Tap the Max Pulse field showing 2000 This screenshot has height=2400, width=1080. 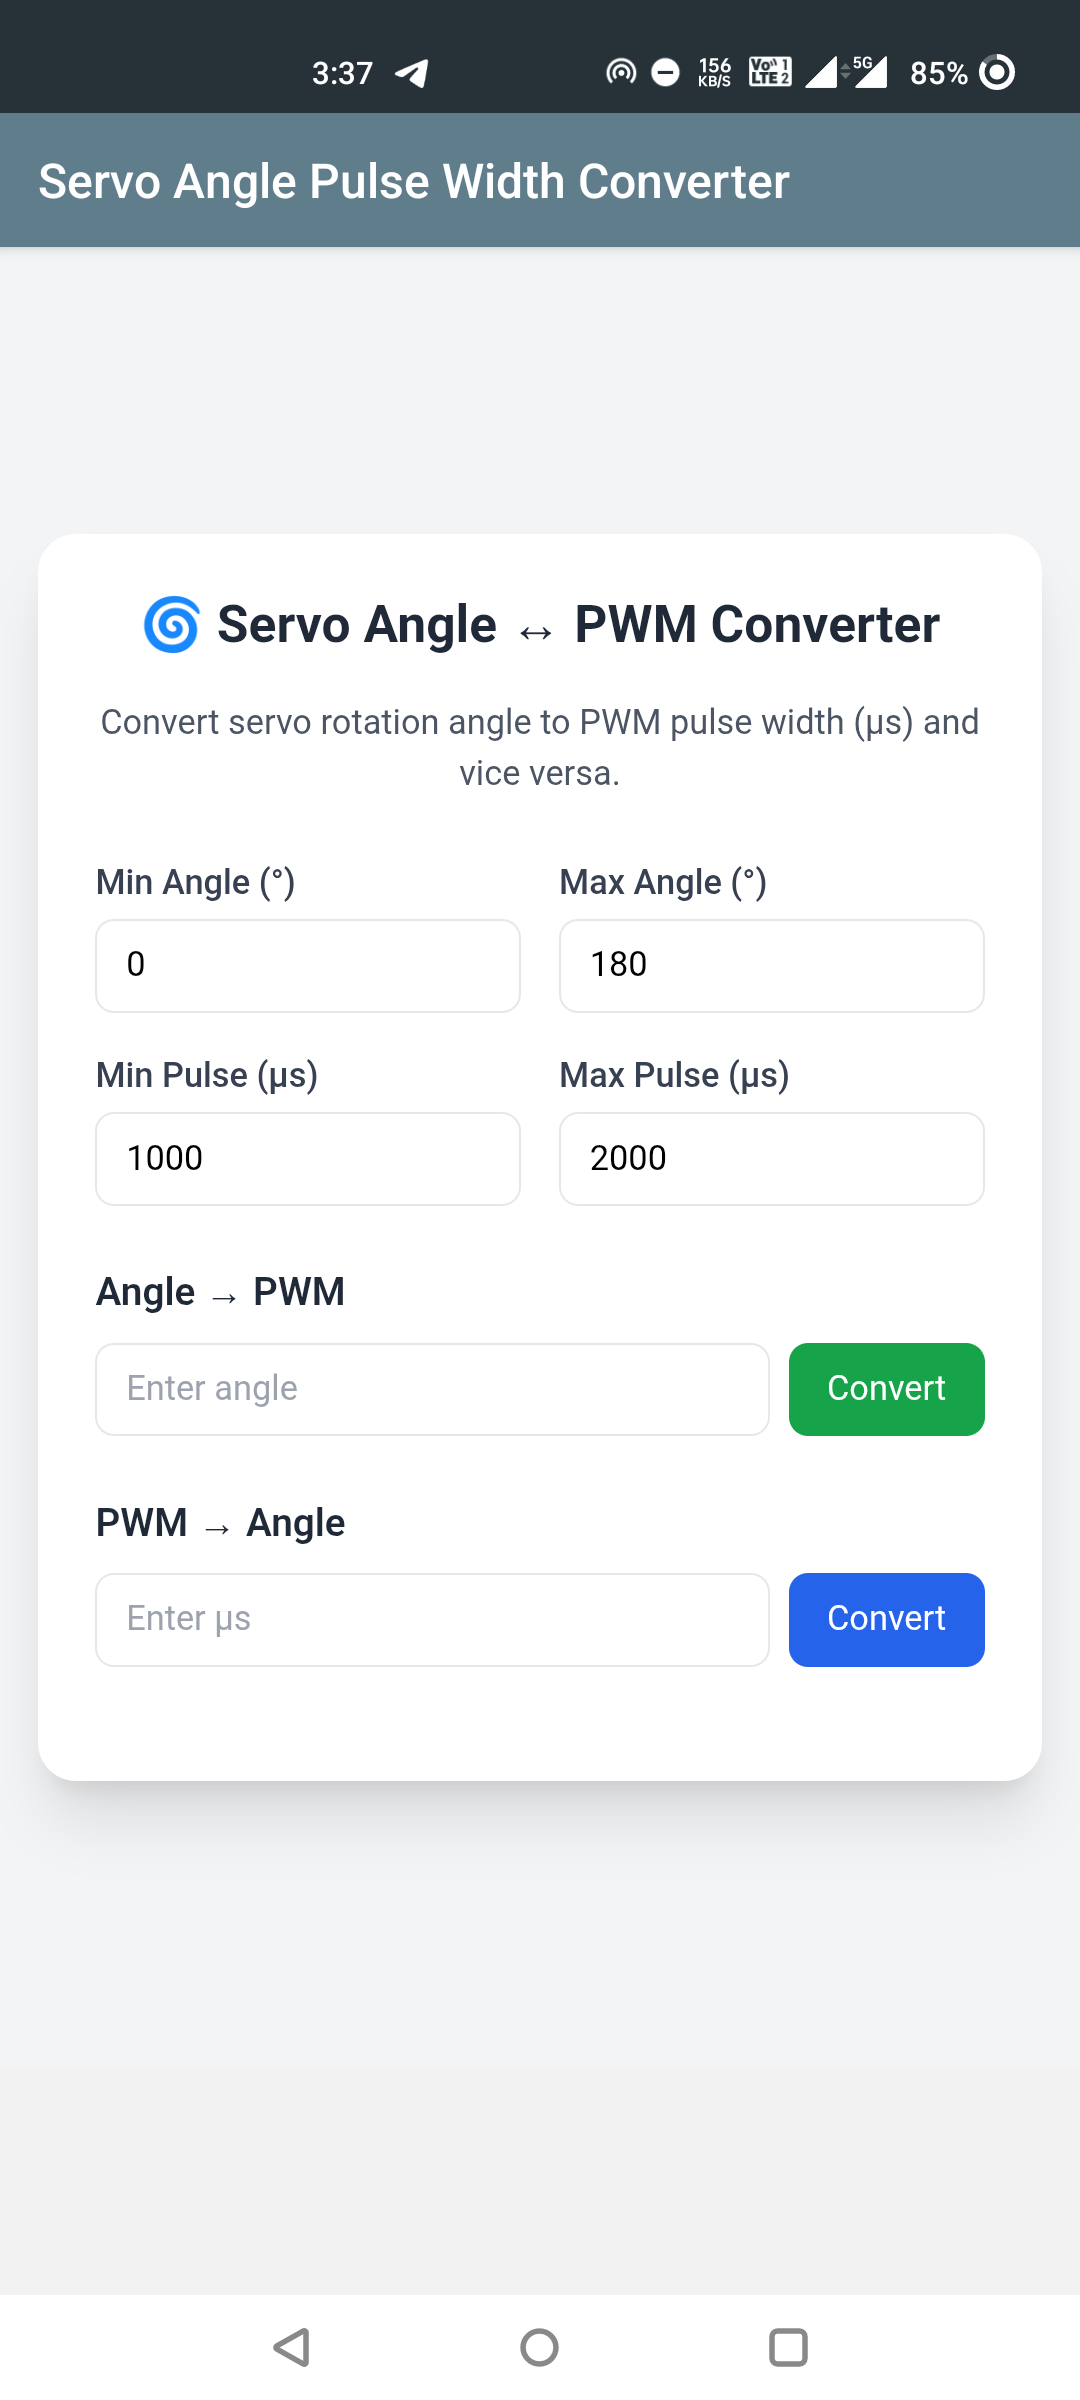771,1158
